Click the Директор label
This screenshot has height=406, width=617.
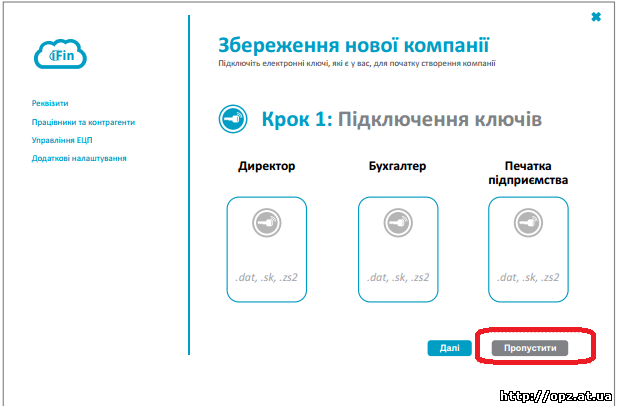tap(266, 166)
